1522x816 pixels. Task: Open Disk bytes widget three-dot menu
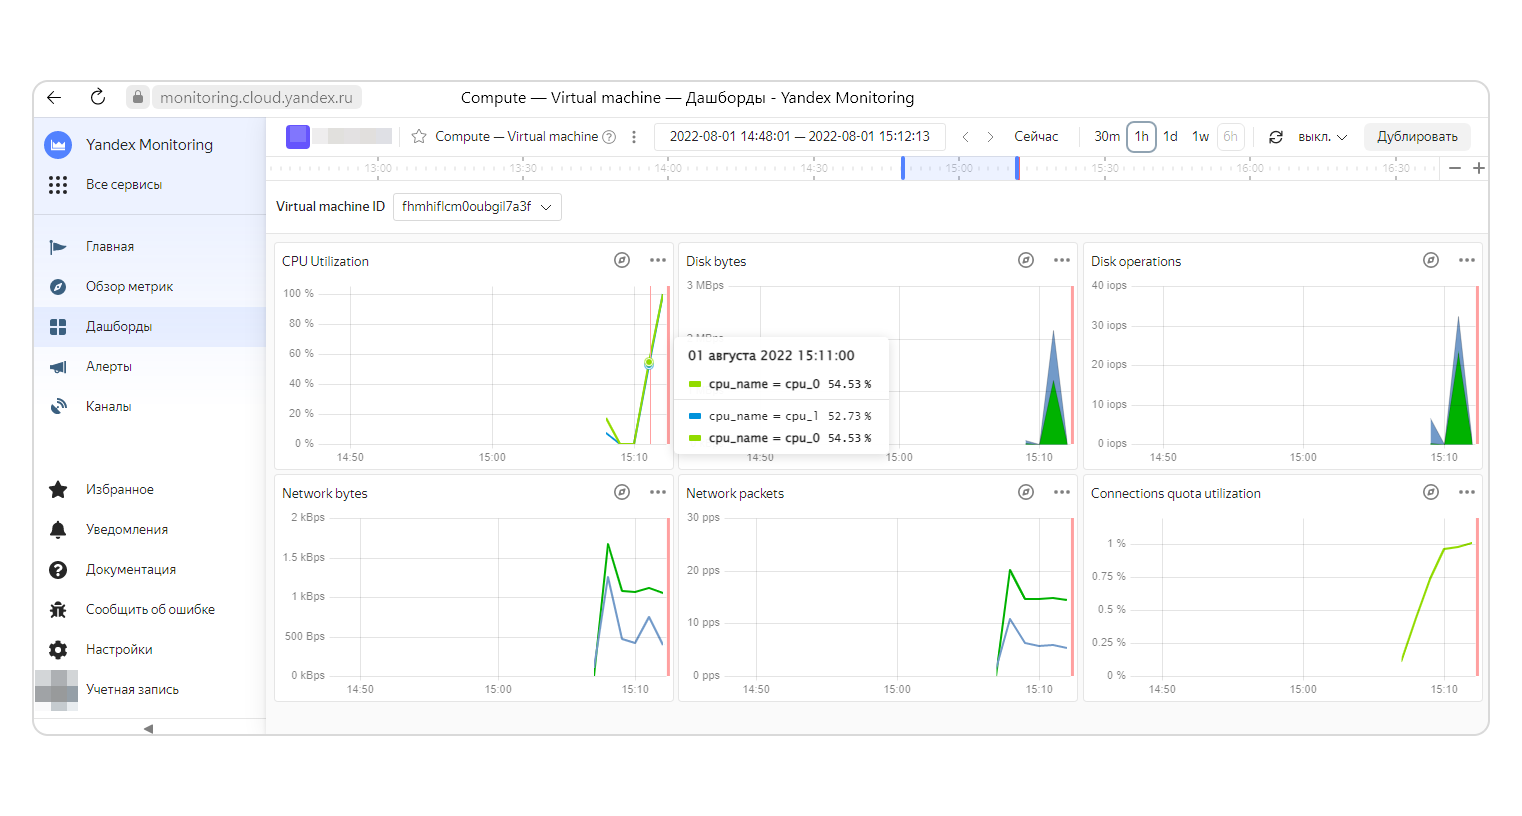1062,260
